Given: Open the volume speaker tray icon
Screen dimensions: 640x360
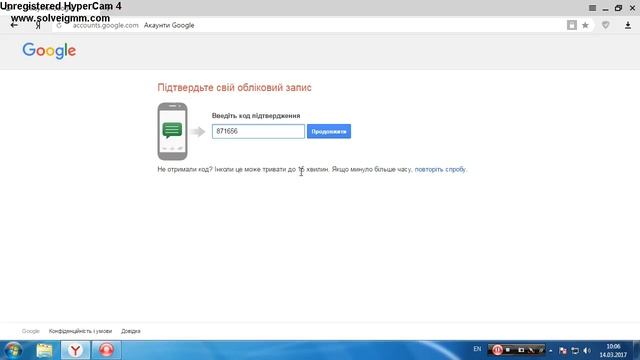Looking at the screenshot, I should (x=587, y=351).
